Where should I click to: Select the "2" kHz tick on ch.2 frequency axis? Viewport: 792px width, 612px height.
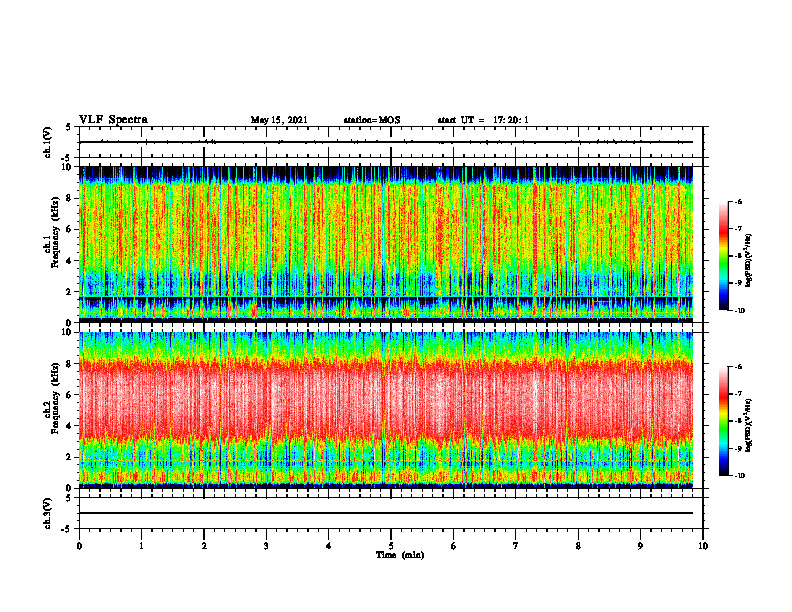(70, 457)
